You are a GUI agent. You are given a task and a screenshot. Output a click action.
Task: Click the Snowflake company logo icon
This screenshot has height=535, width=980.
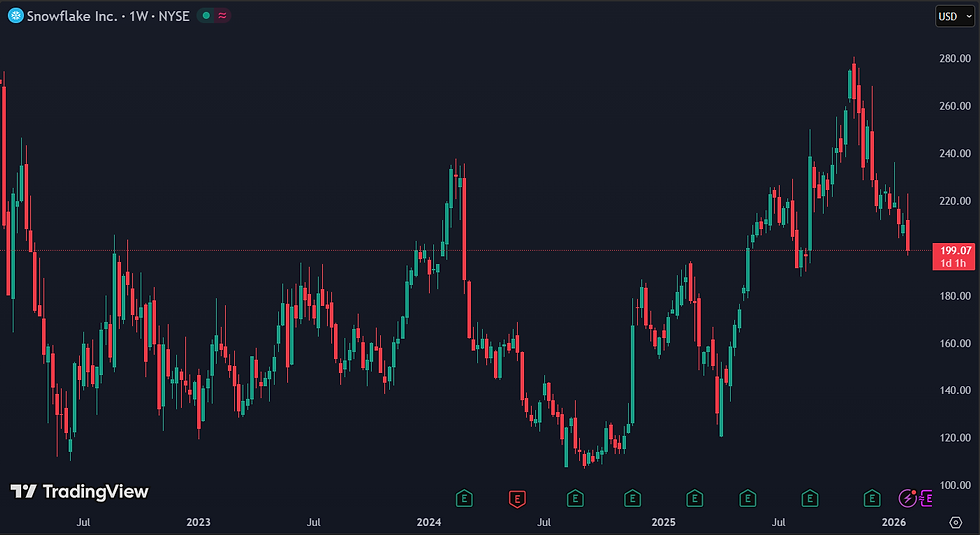point(16,16)
